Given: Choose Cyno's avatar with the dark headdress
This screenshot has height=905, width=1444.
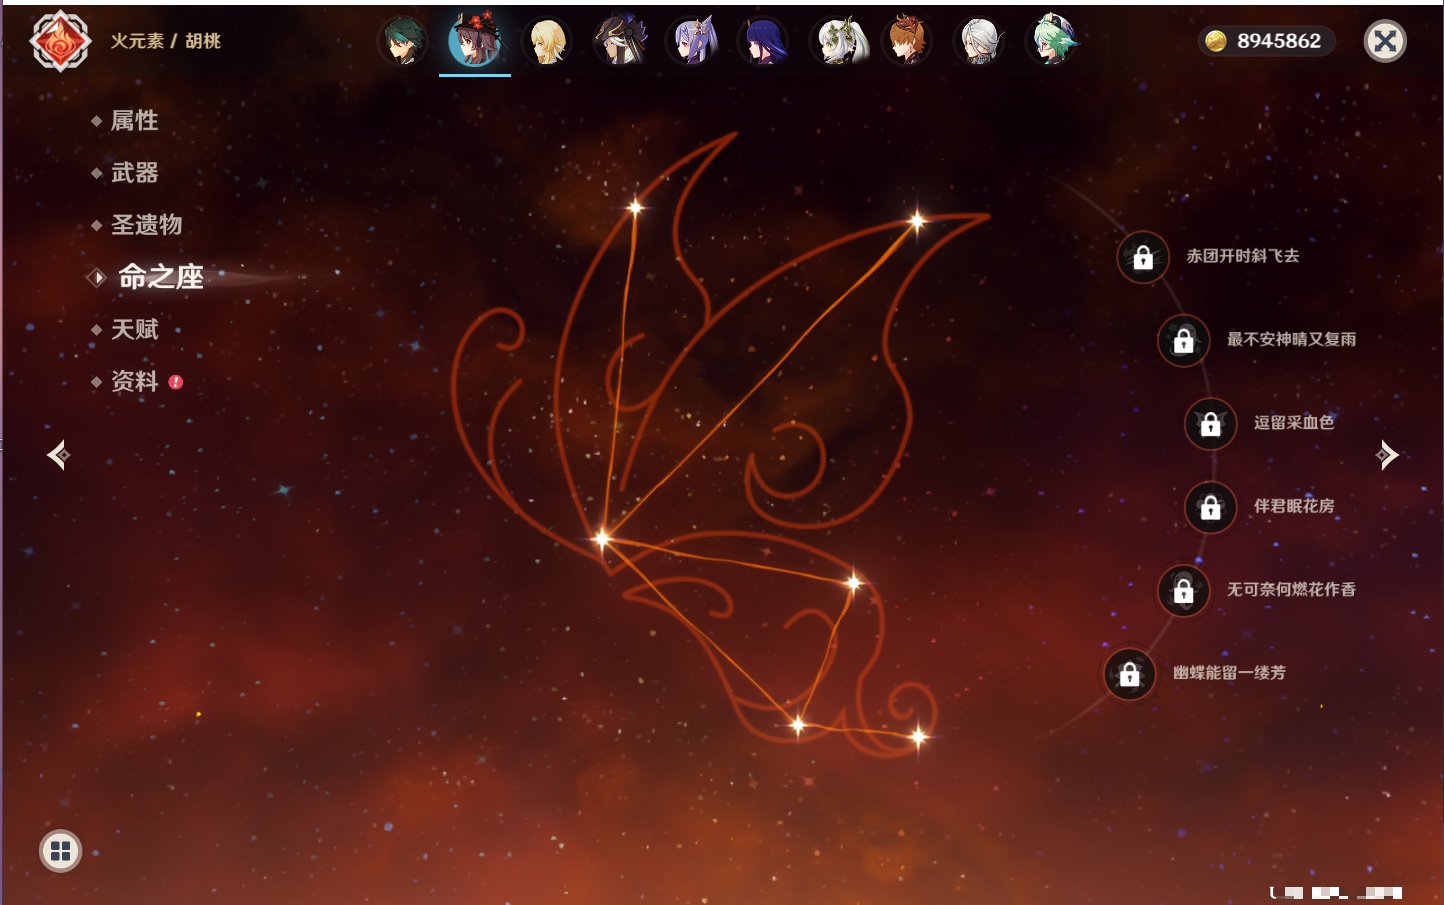Looking at the screenshot, I should (619, 41).
